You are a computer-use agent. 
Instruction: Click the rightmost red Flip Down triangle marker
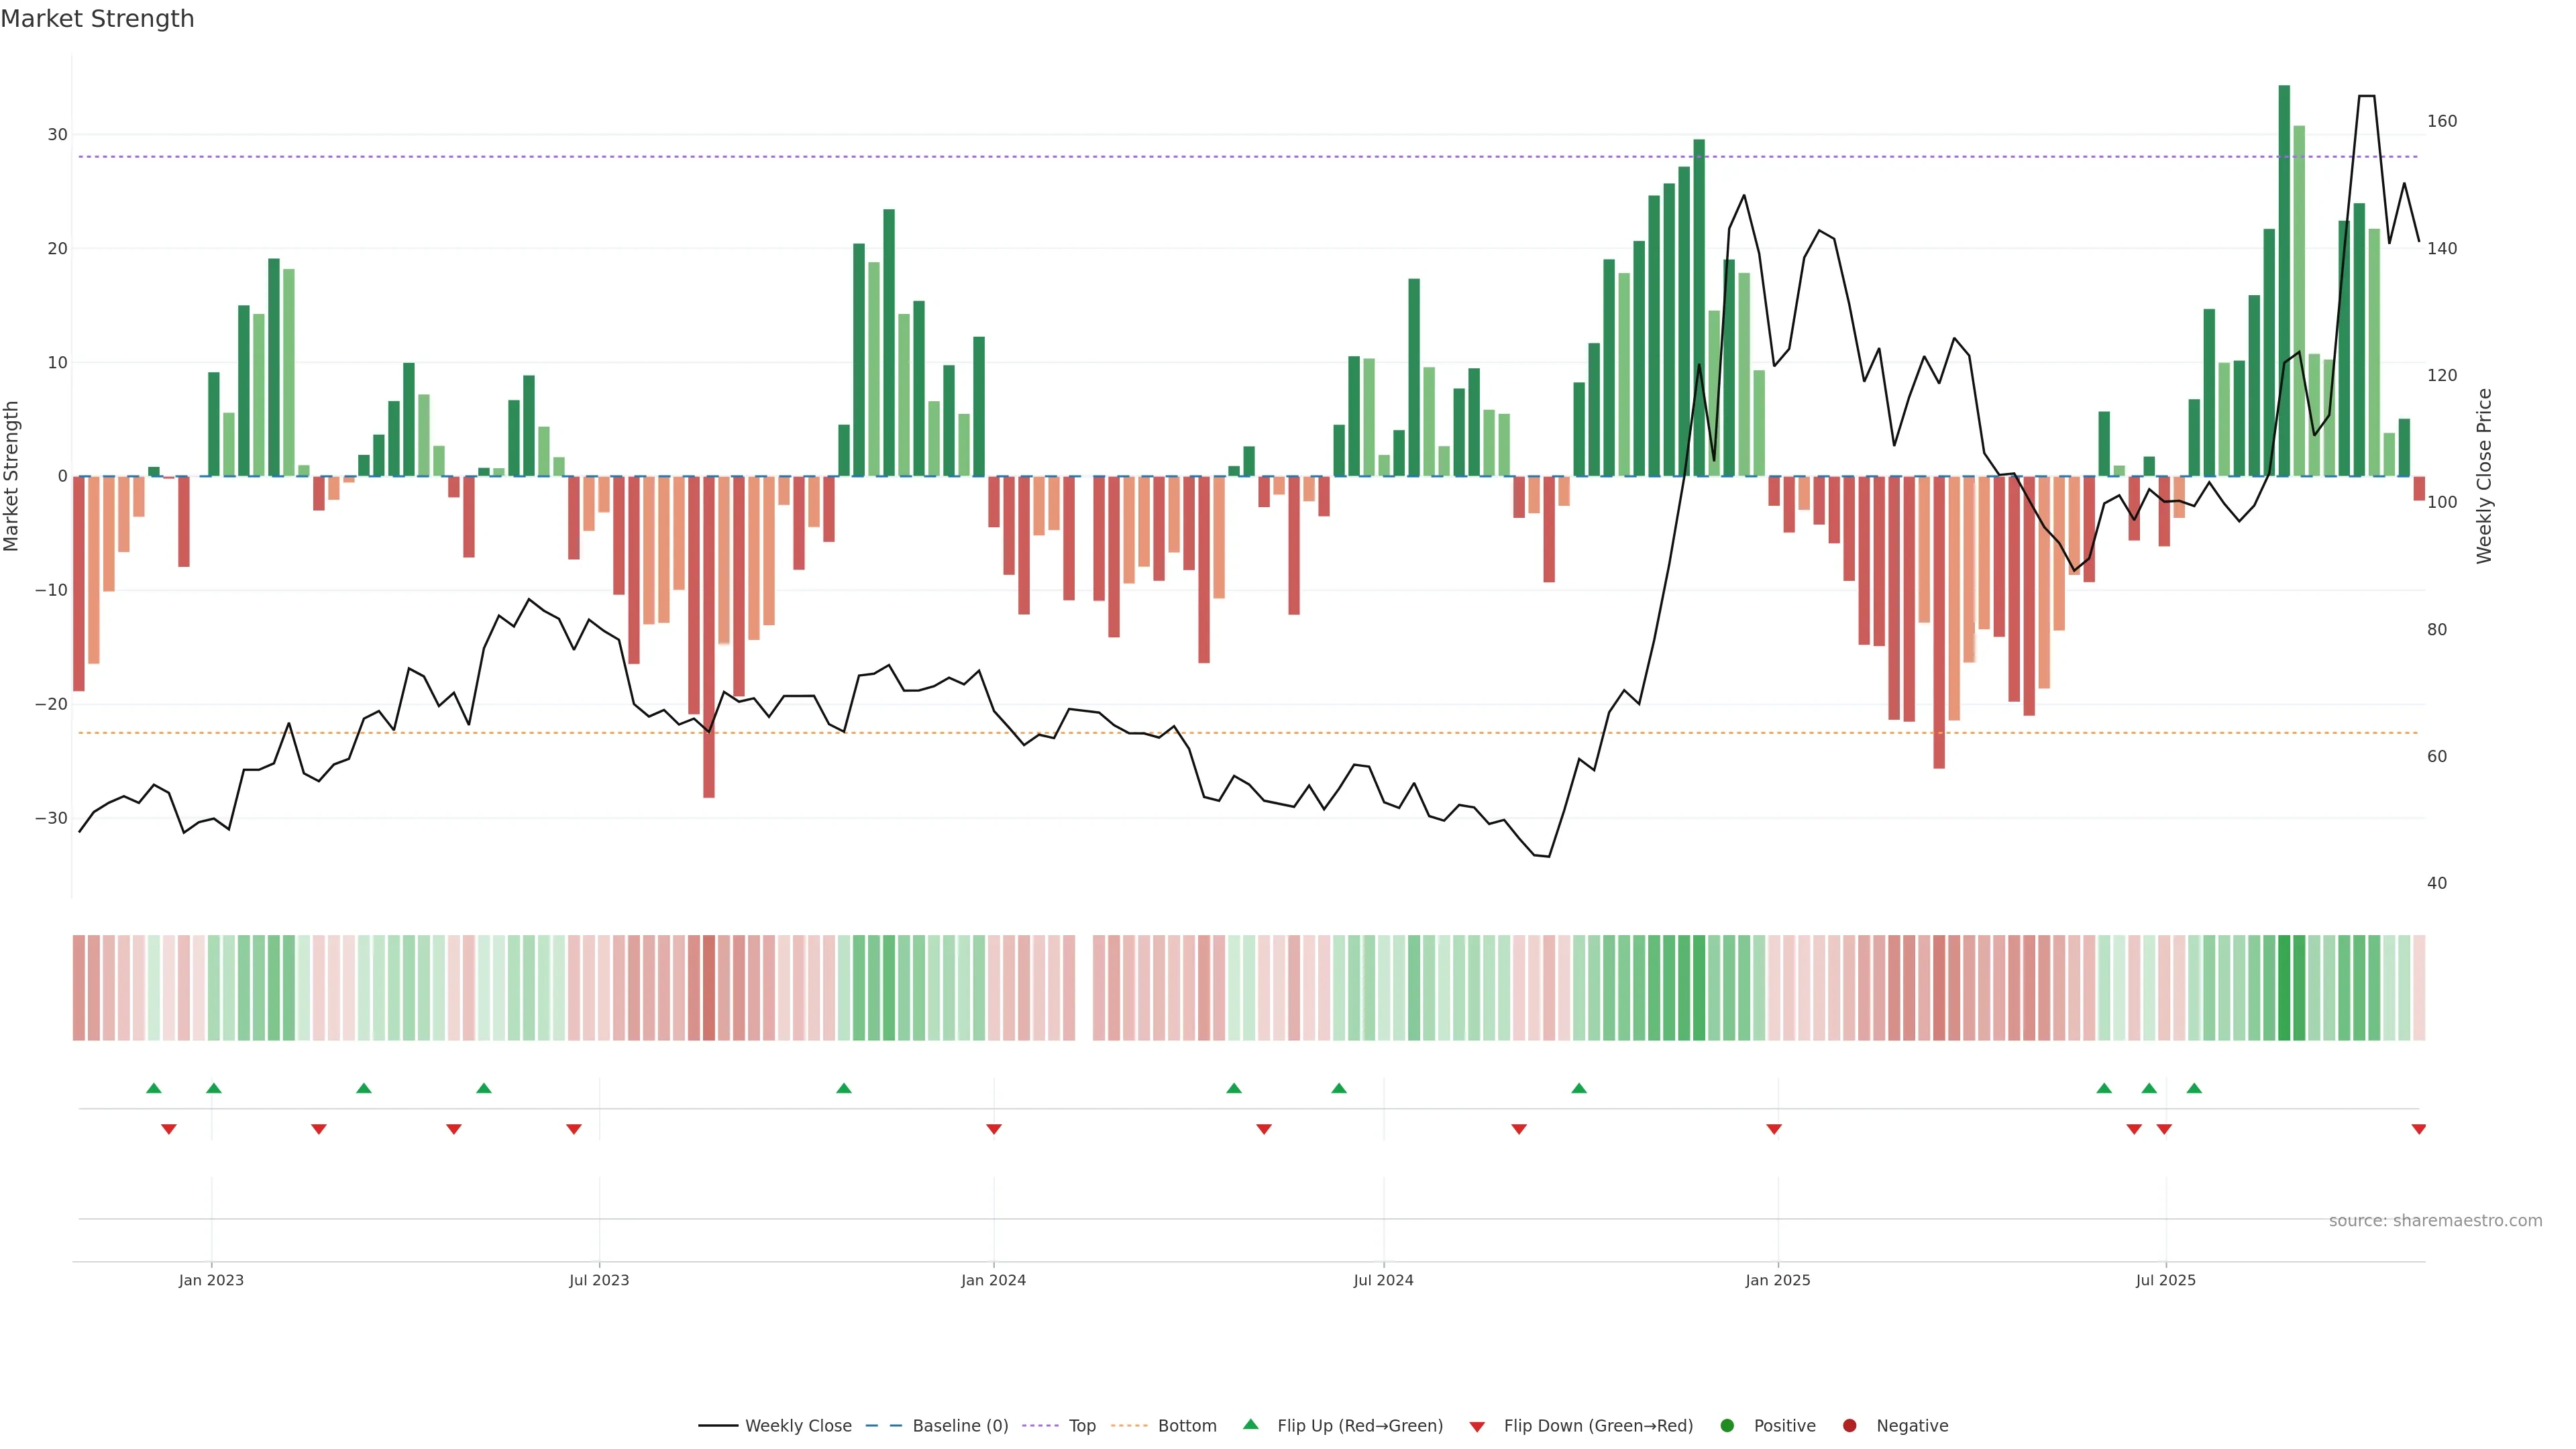click(2418, 1129)
